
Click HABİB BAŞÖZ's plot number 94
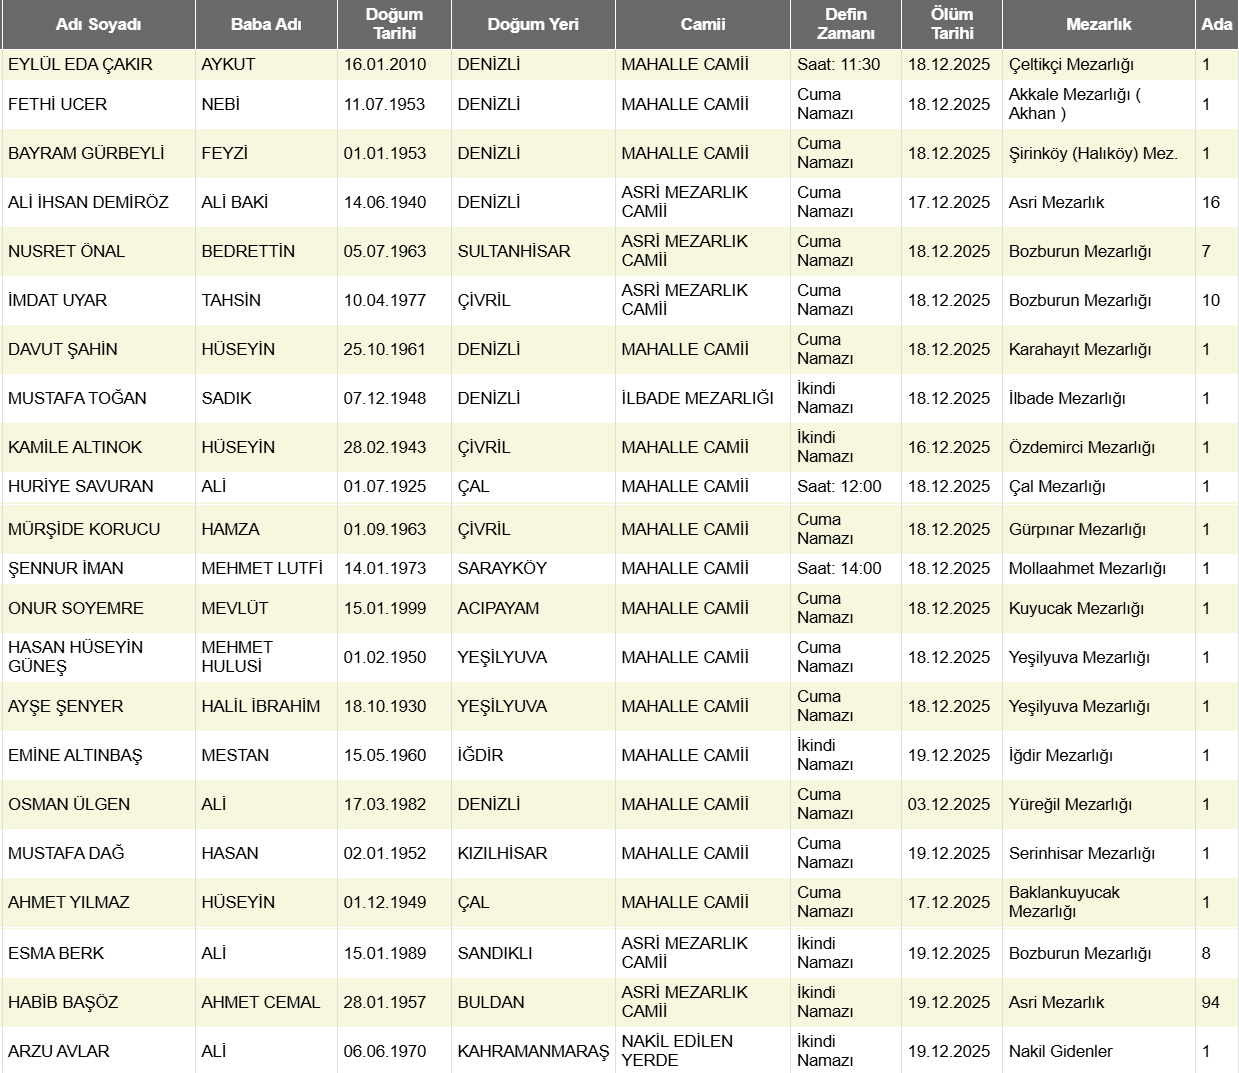tap(1210, 1002)
